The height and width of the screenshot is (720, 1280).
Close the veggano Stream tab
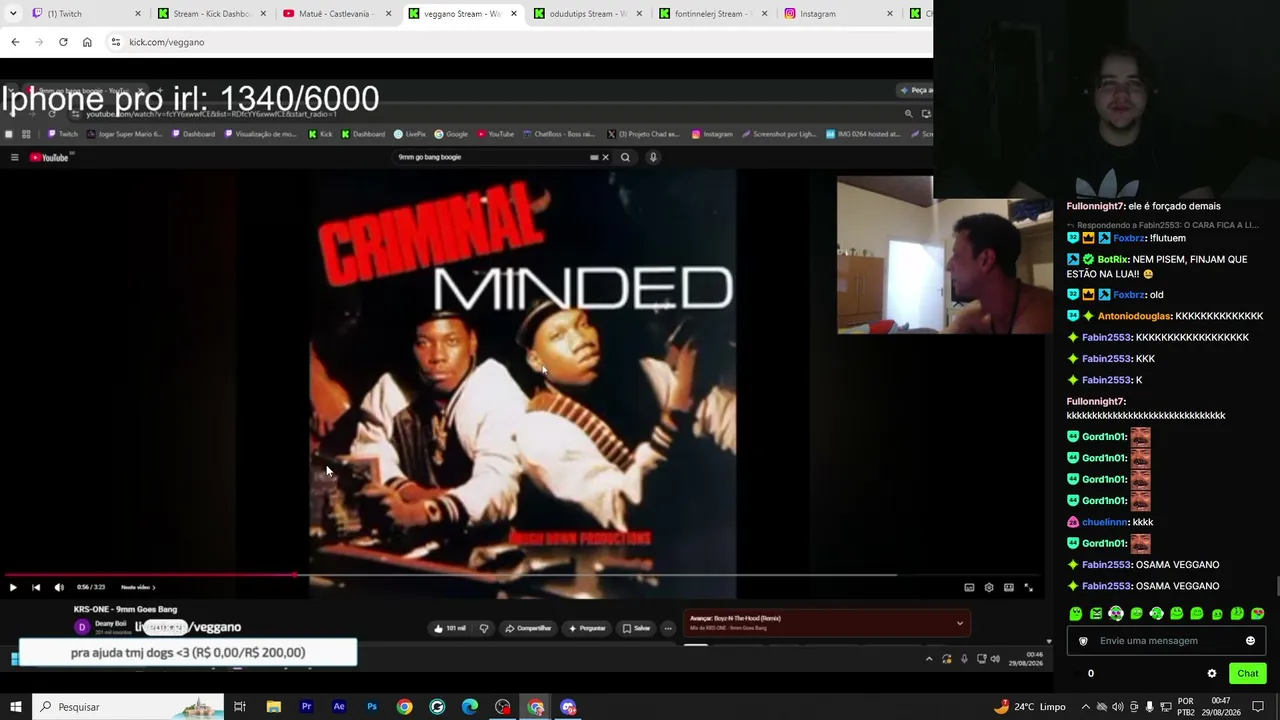coord(514,14)
